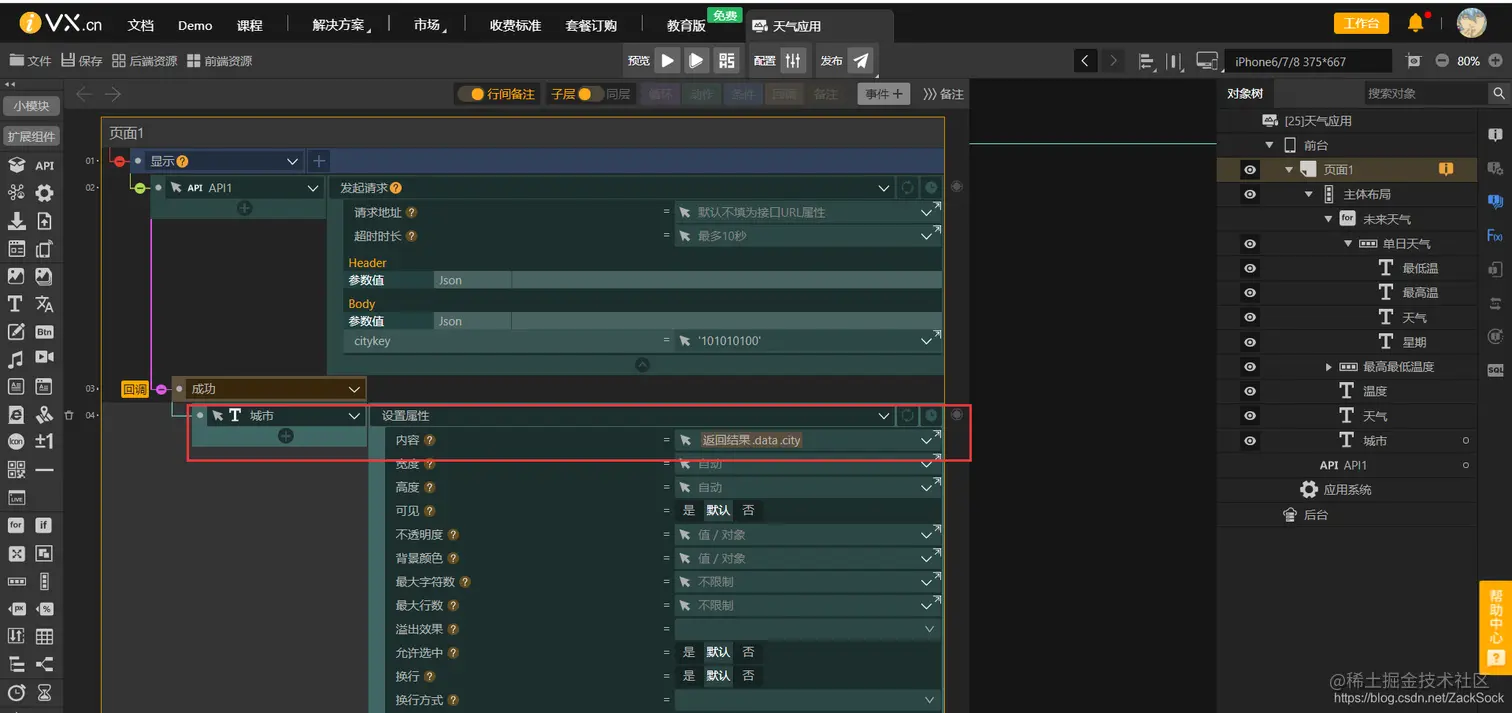Toggle visibility of 最低温 text
The width and height of the screenshot is (1512, 713).
click(1250, 268)
